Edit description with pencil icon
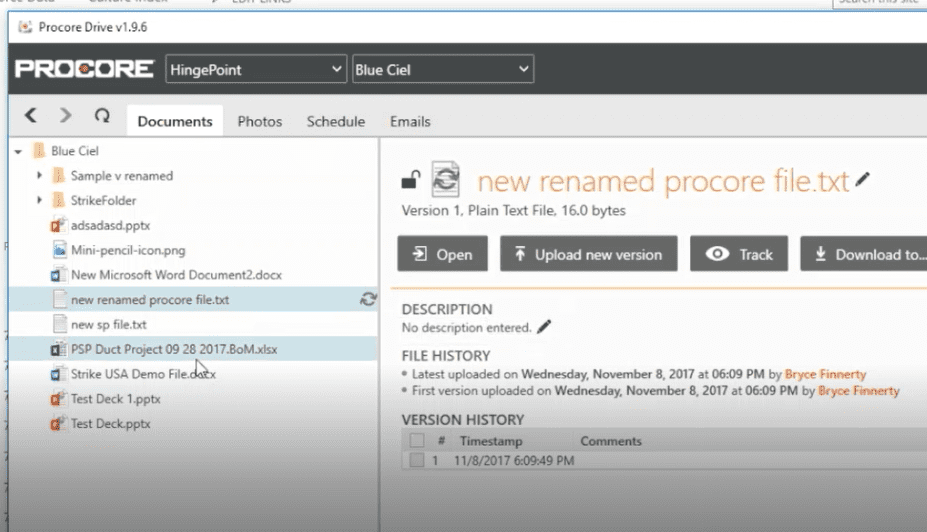 (544, 327)
